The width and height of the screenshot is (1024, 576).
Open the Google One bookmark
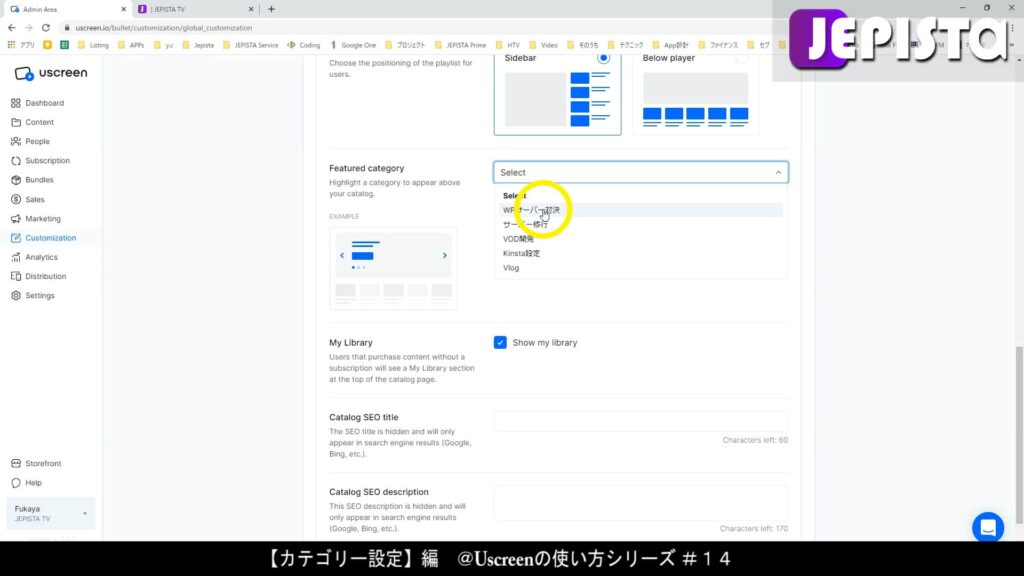(x=353, y=45)
